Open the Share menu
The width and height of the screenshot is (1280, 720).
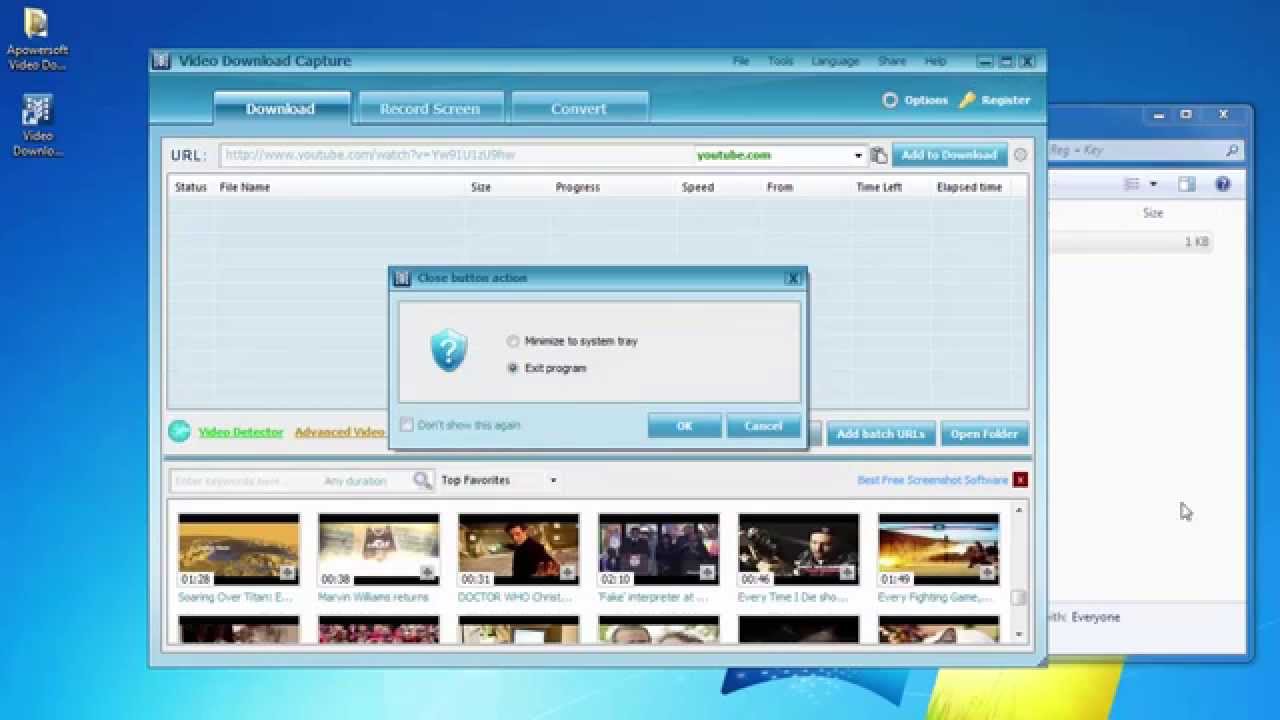[892, 61]
